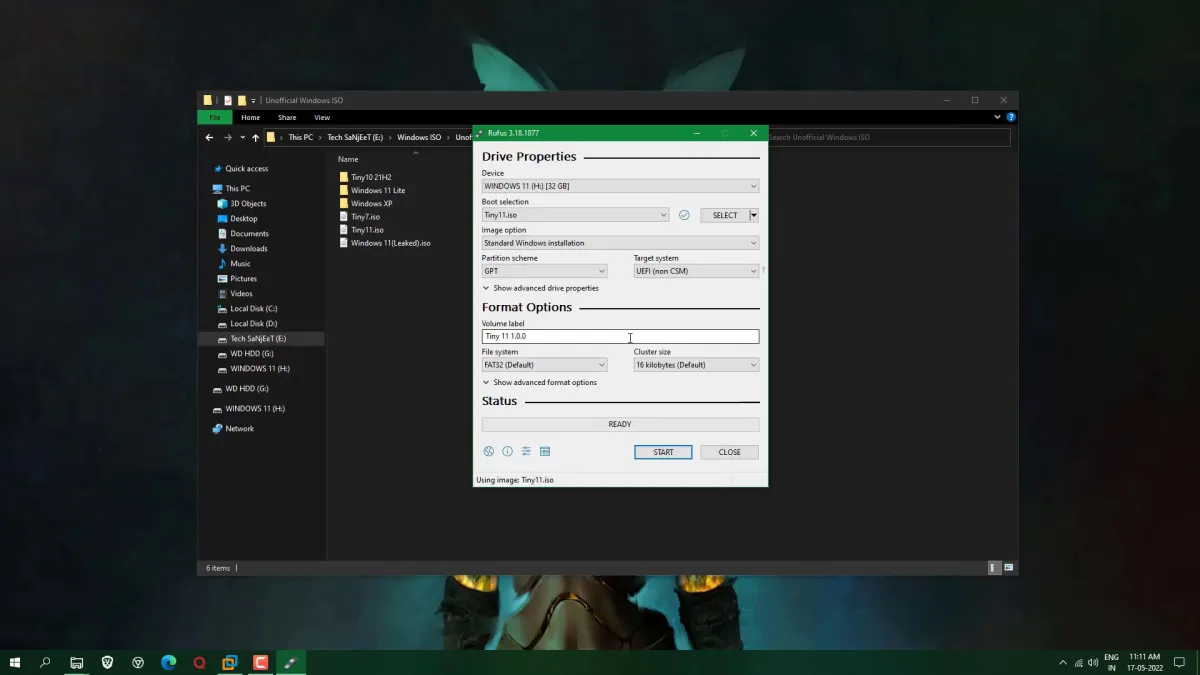Open Explorer help question mark icon
1200x675 pixels.
[x=1010, y=117]
